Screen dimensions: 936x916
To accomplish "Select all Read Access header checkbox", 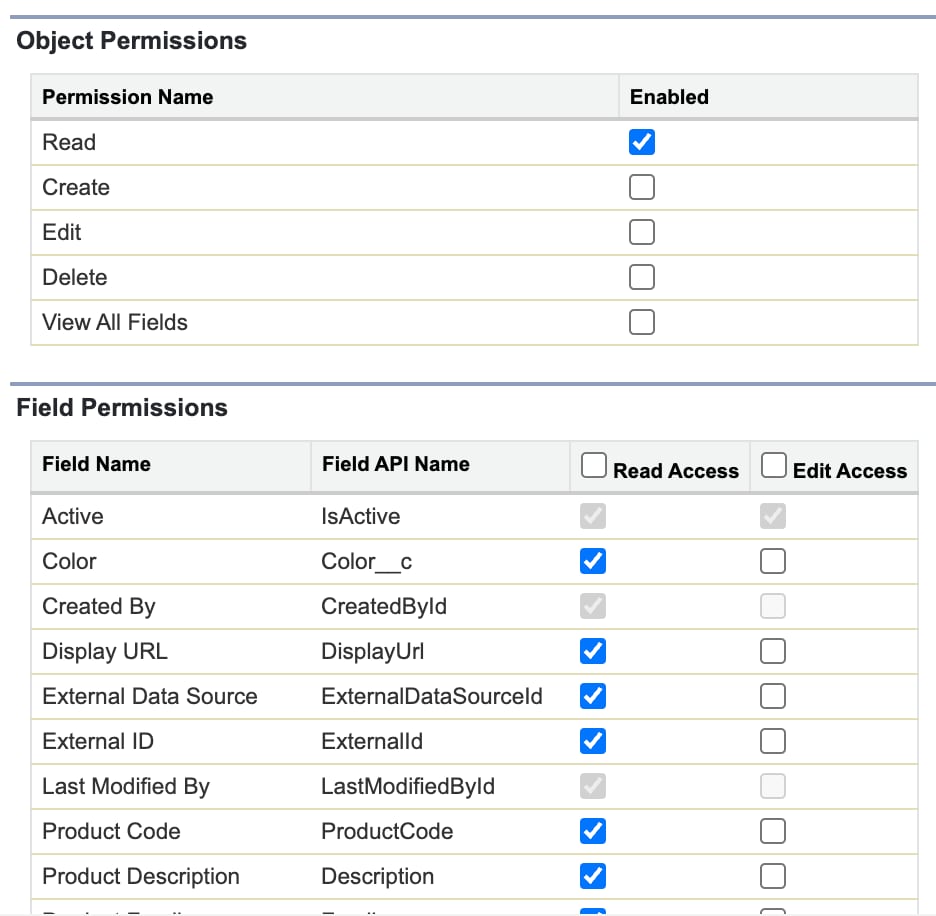I will [594, 465].
